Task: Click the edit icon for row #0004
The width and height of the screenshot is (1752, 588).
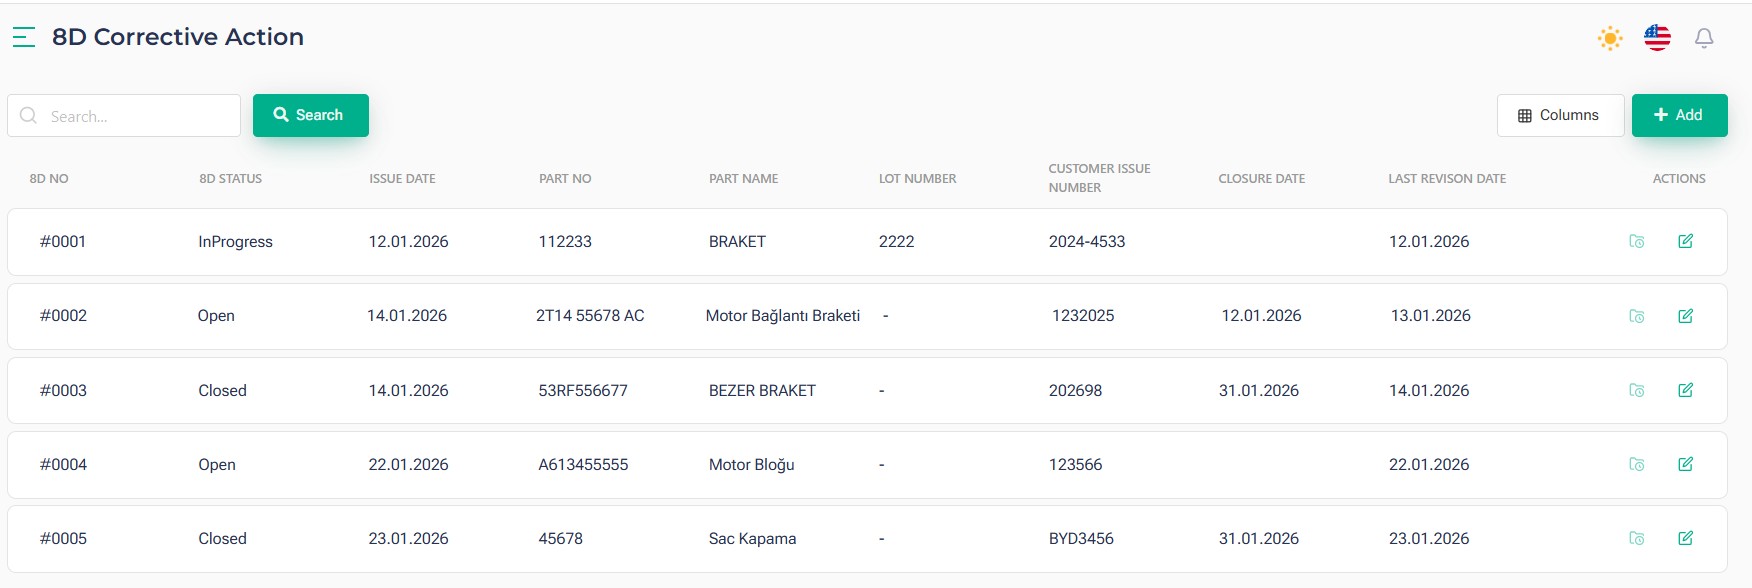Action: tap(1685, 464)
